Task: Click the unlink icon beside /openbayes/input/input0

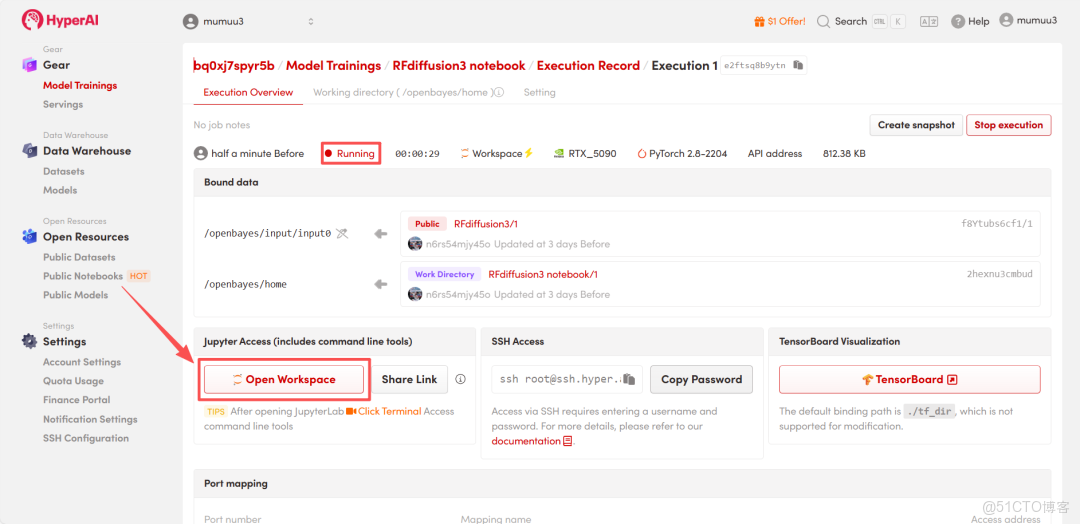Action: [342, 234]
